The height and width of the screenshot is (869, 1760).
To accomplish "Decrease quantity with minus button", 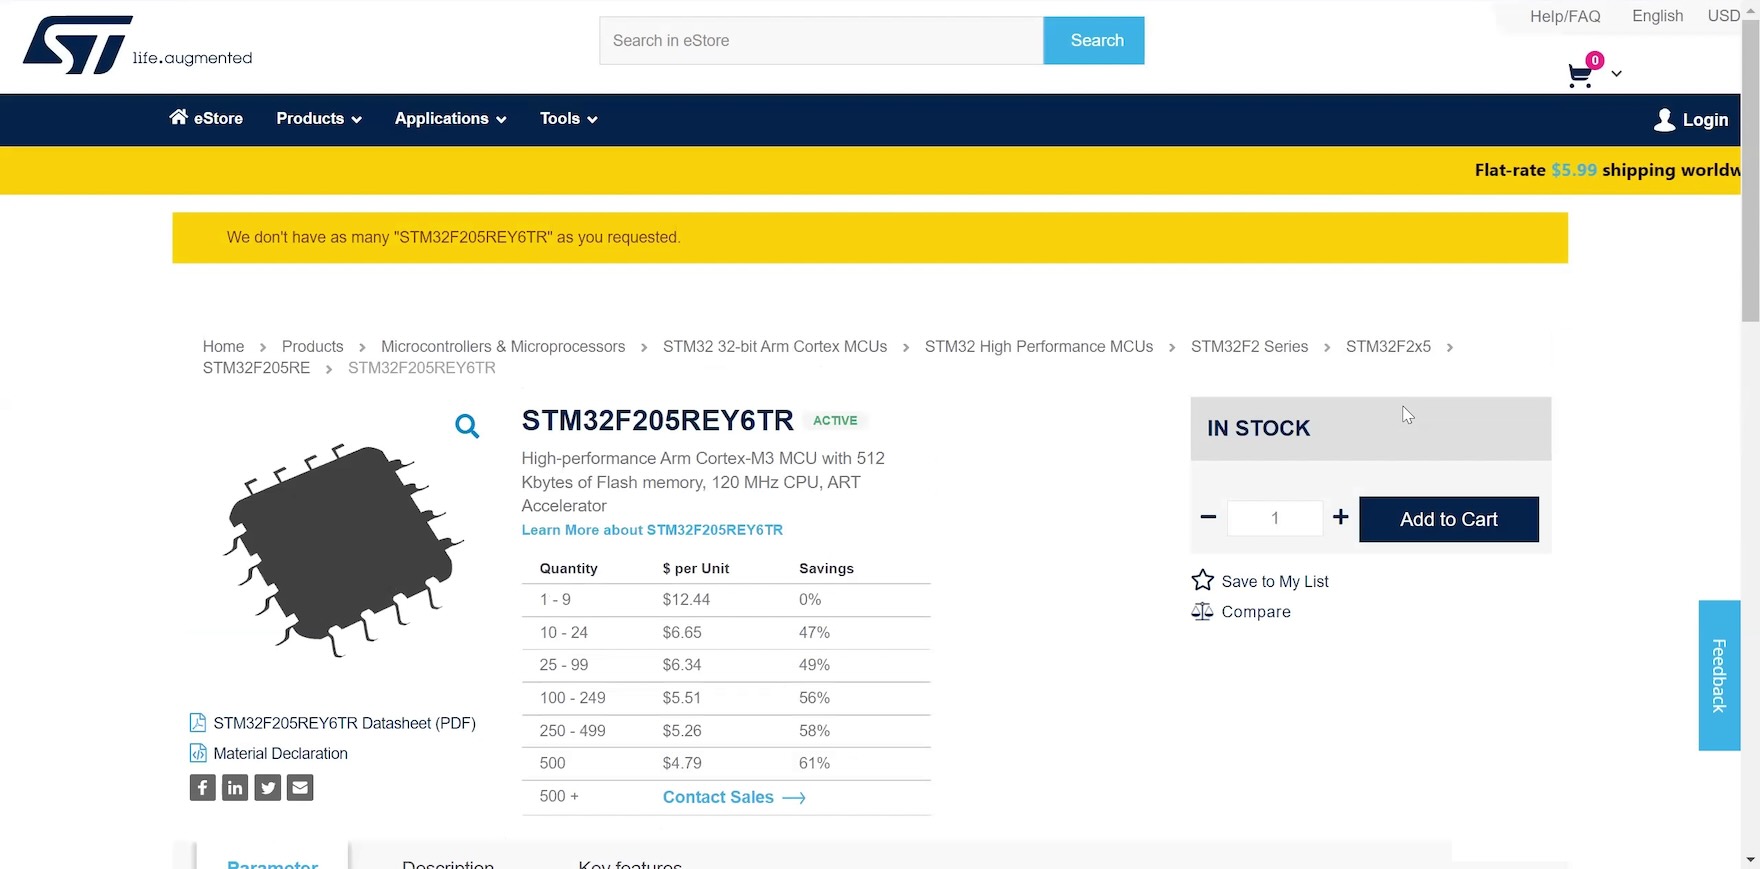I will [x=1208, y=518].
